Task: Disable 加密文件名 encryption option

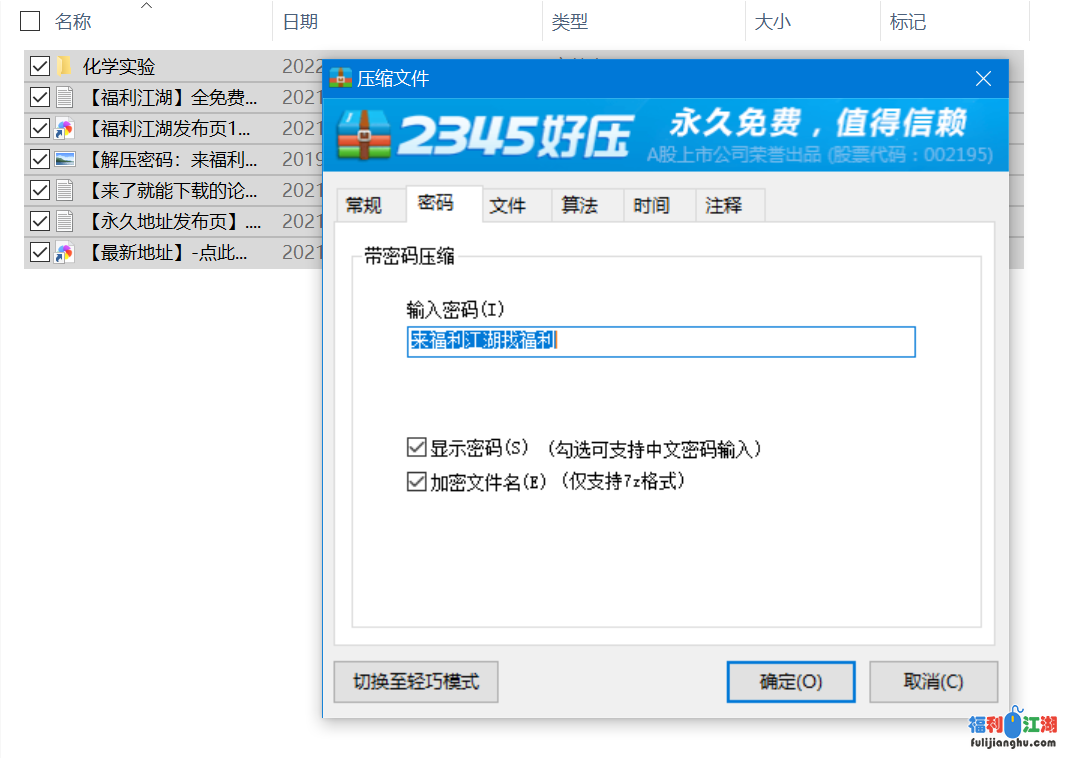Action: click(416, 481)
